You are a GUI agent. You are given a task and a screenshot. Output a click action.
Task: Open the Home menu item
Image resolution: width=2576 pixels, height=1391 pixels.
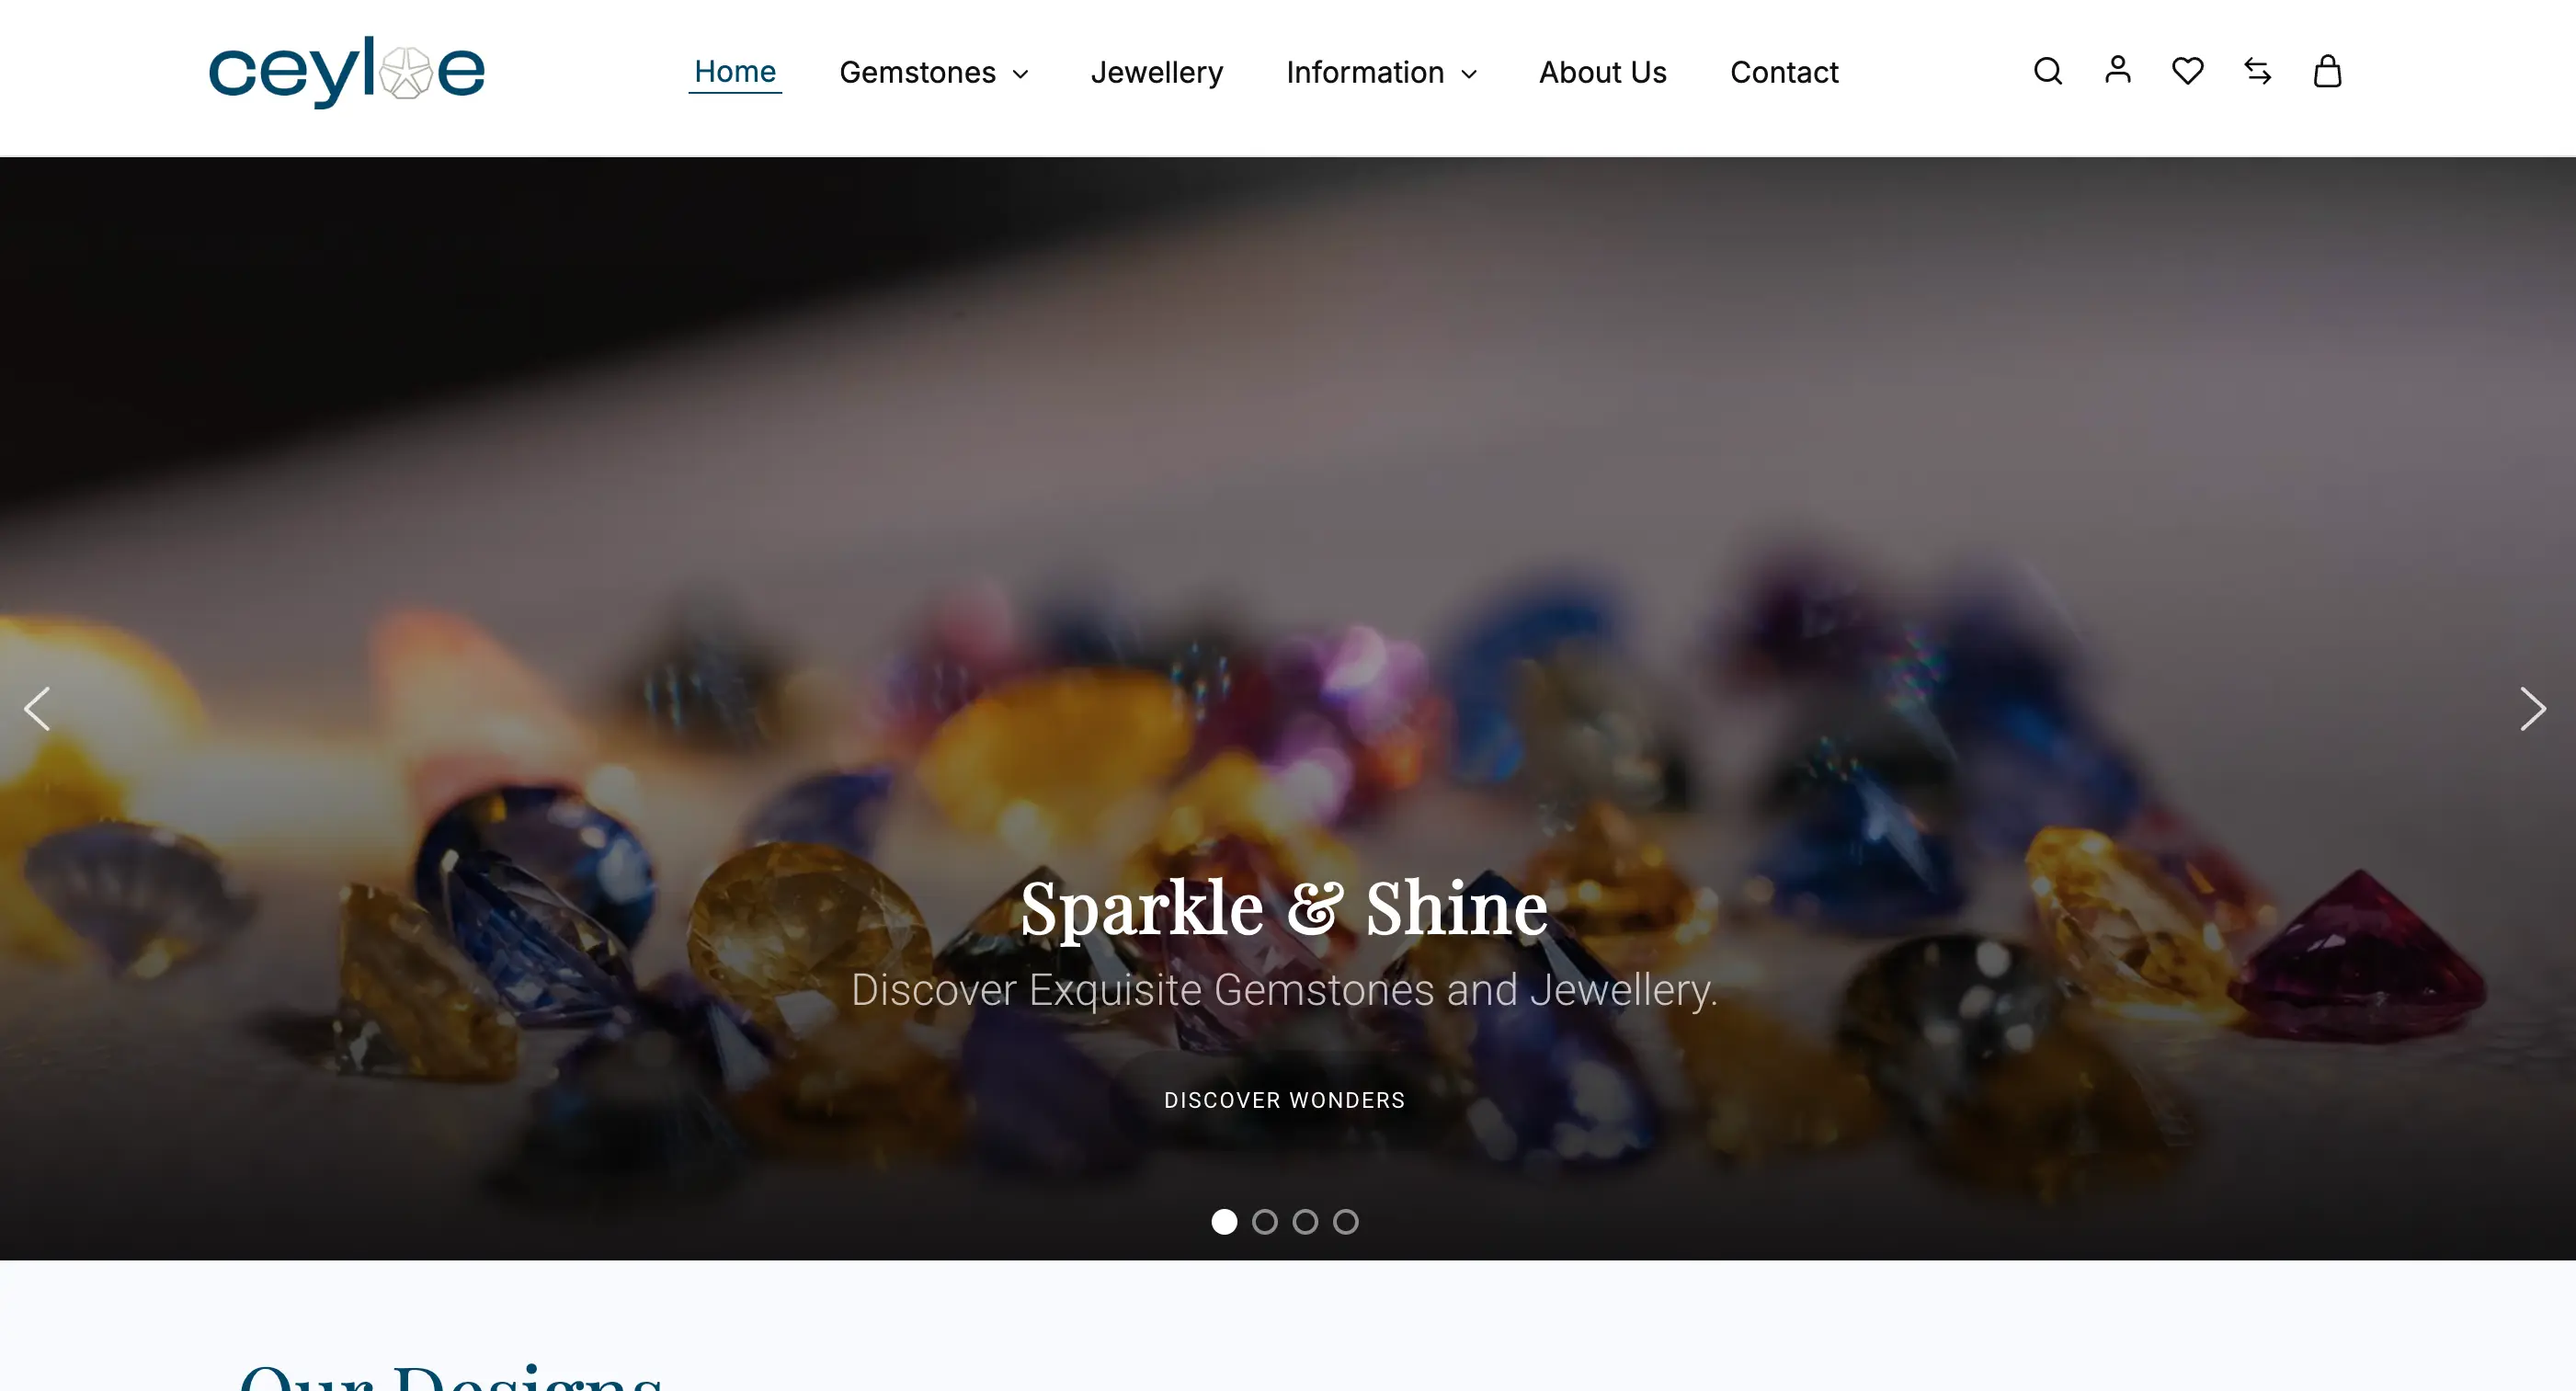tap(735, 72)
